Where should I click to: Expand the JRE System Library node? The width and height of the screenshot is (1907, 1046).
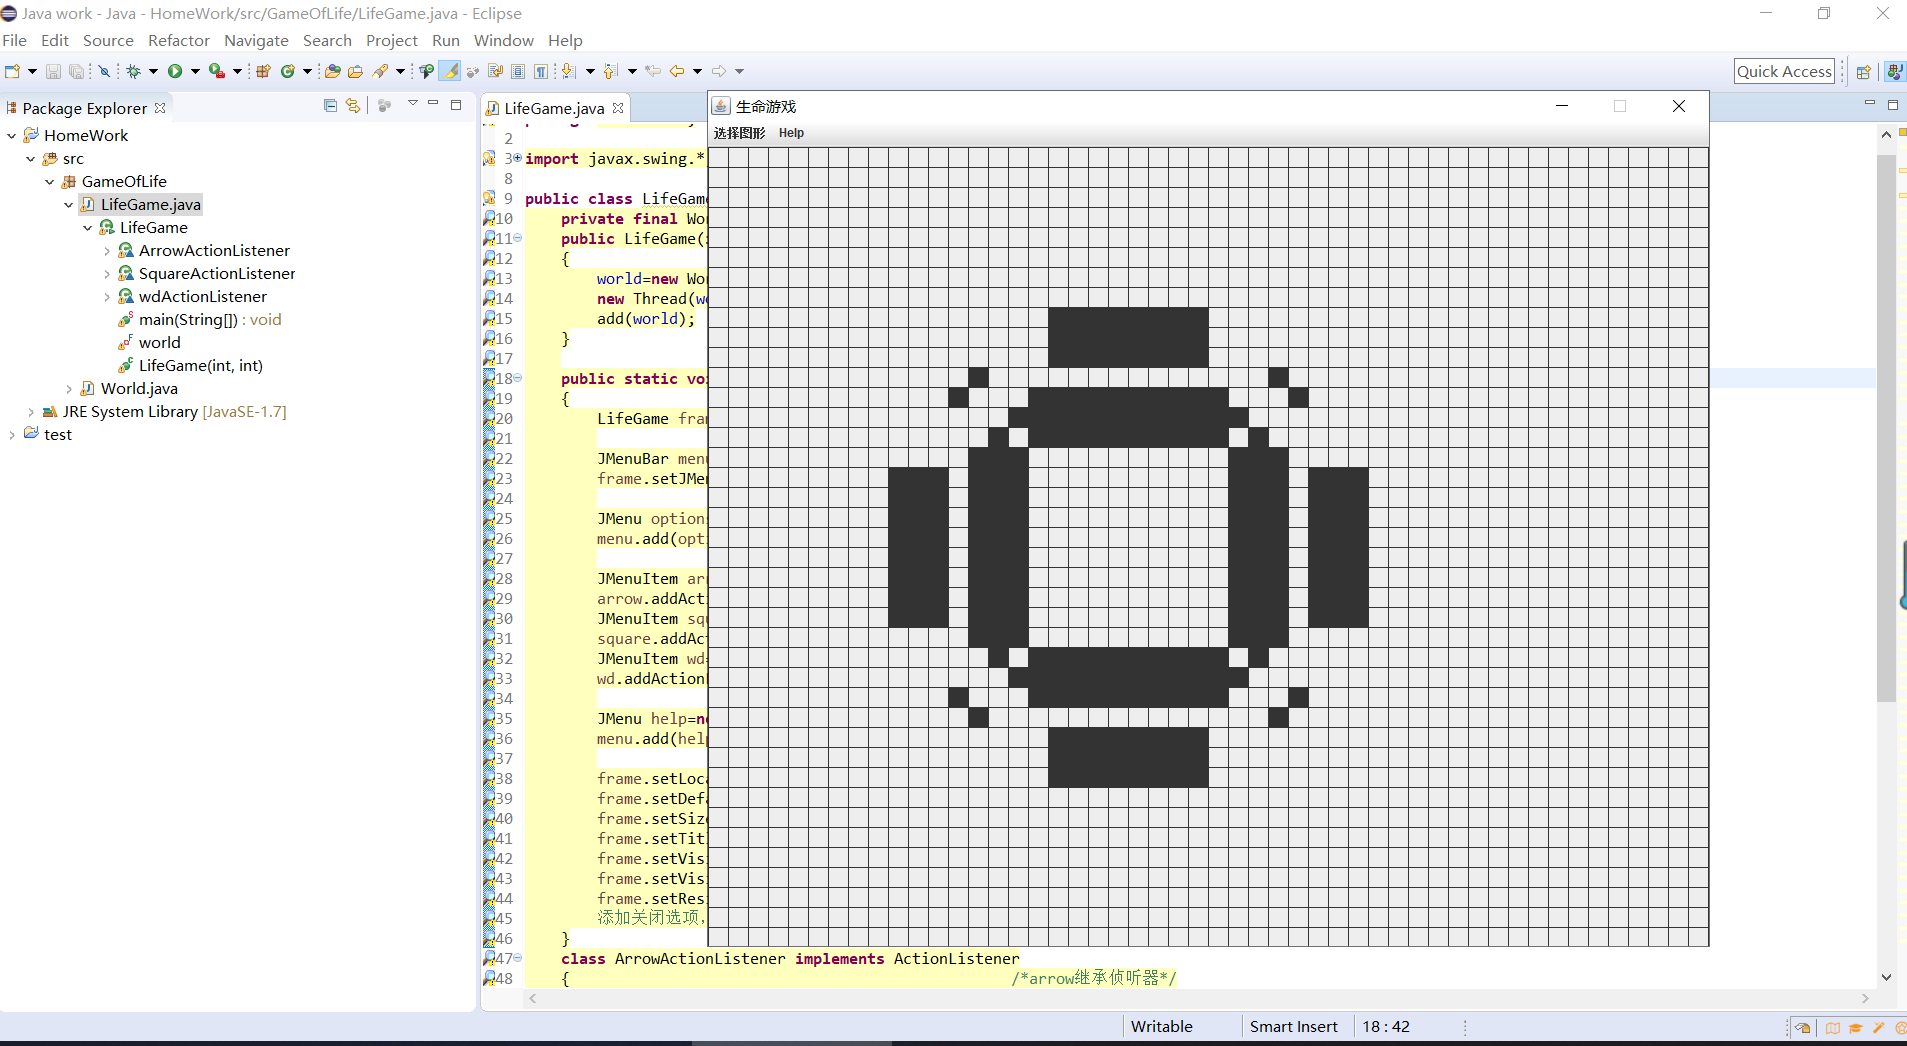tap(31, 412)
